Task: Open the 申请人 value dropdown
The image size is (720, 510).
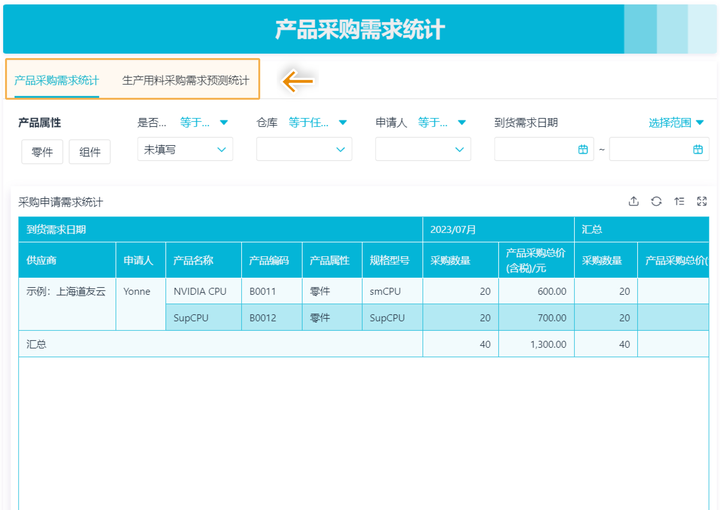Action: [x=422, y=149]
